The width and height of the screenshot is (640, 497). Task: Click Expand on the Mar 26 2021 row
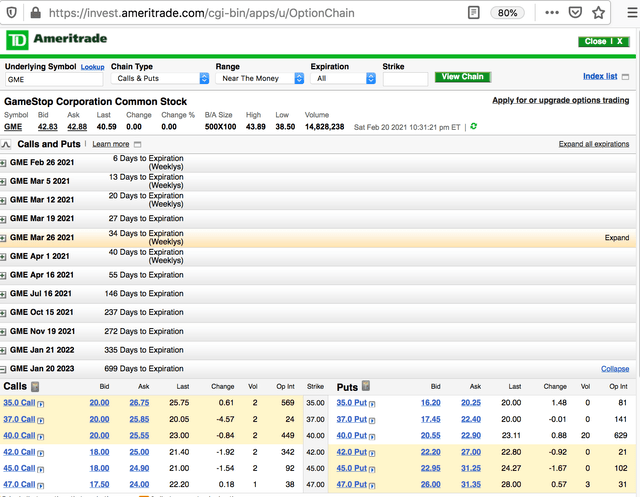[x=617, y=238]
